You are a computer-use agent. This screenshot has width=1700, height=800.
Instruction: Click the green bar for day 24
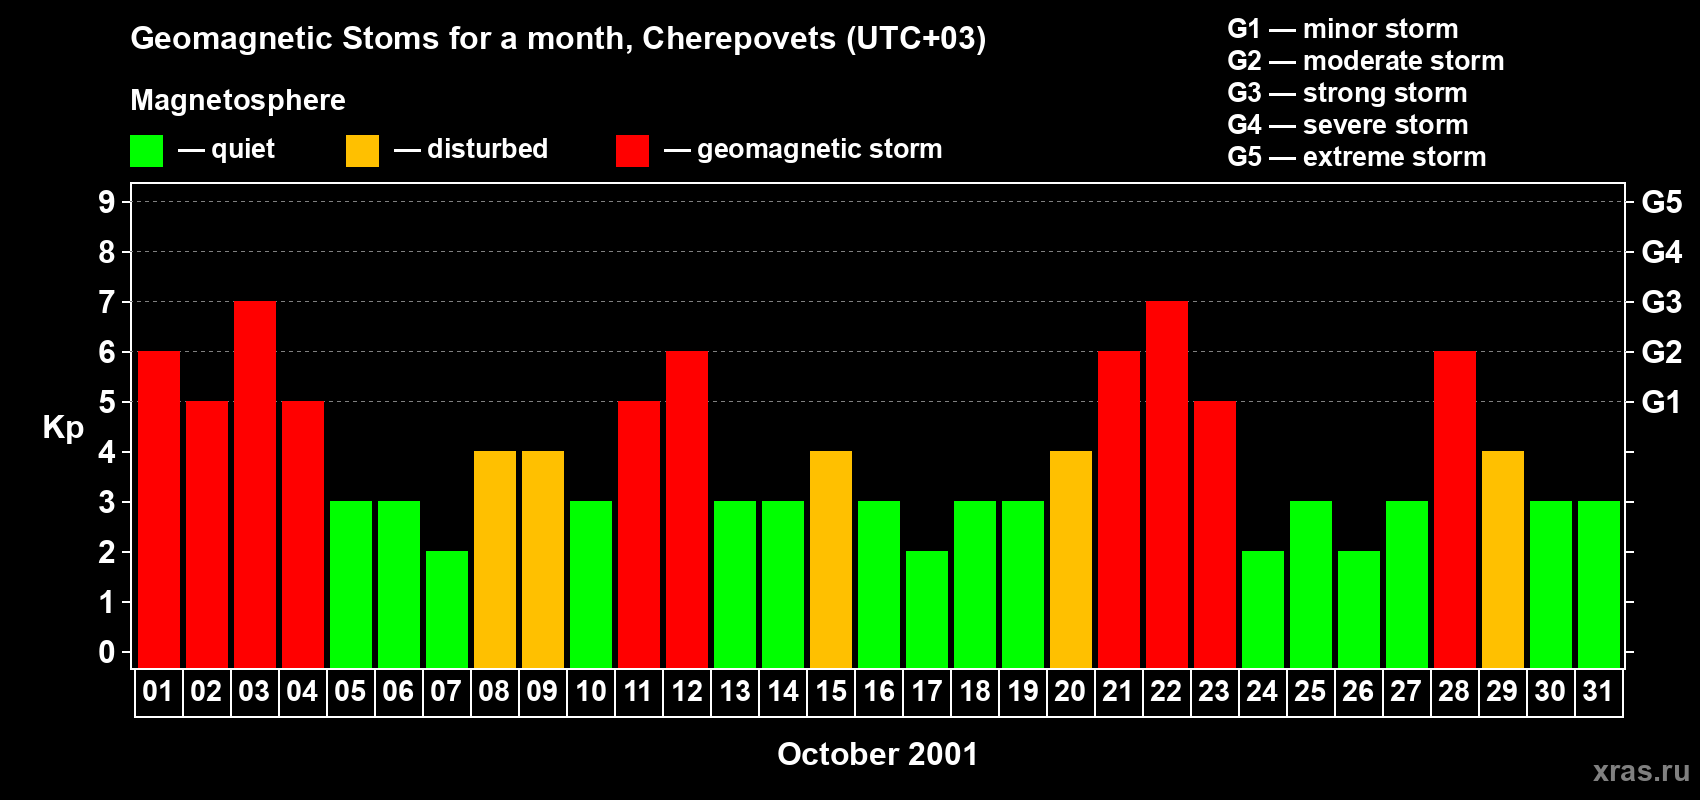point(1263,609)
